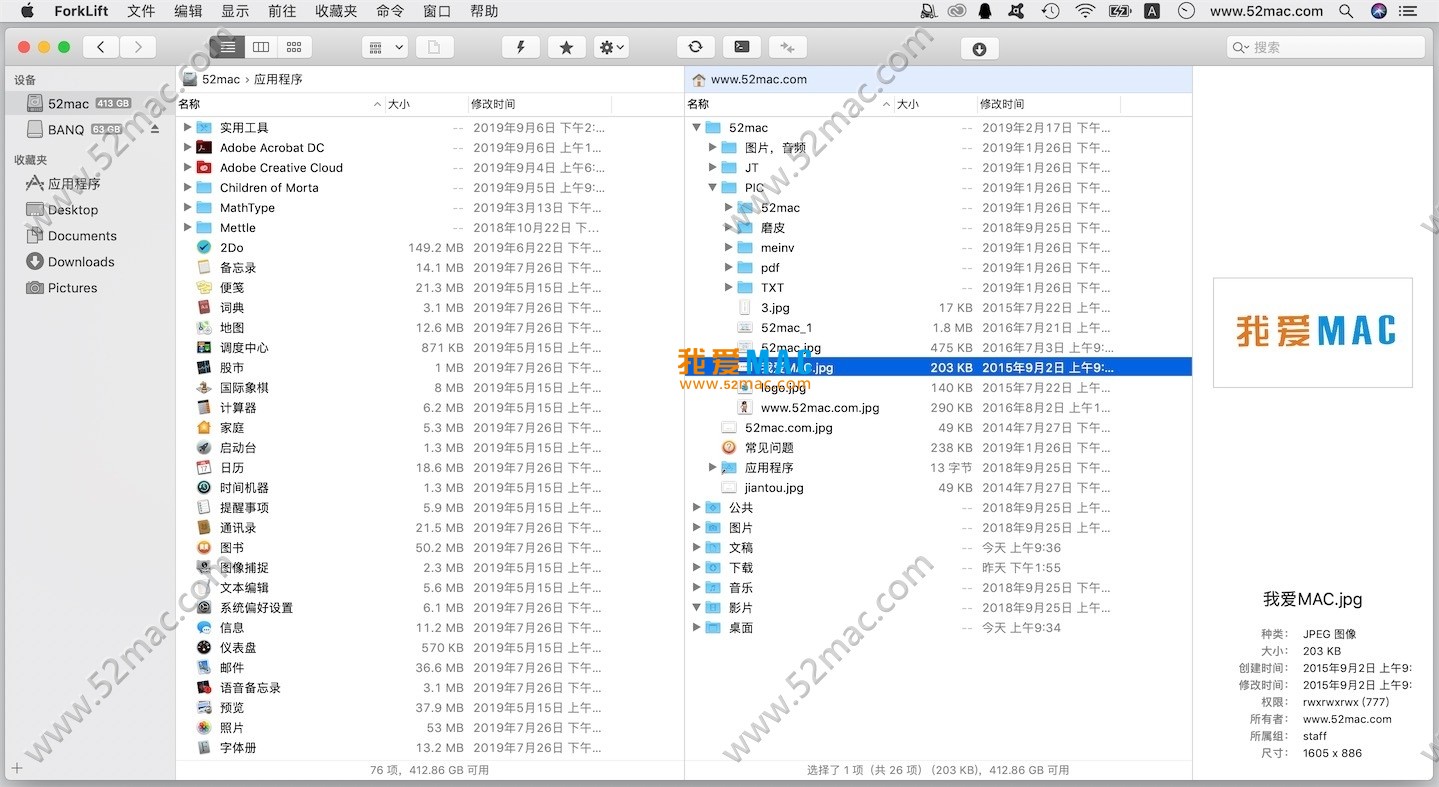
Task: Go back with the left arrow toolbar button
Action: pos(101,47)
